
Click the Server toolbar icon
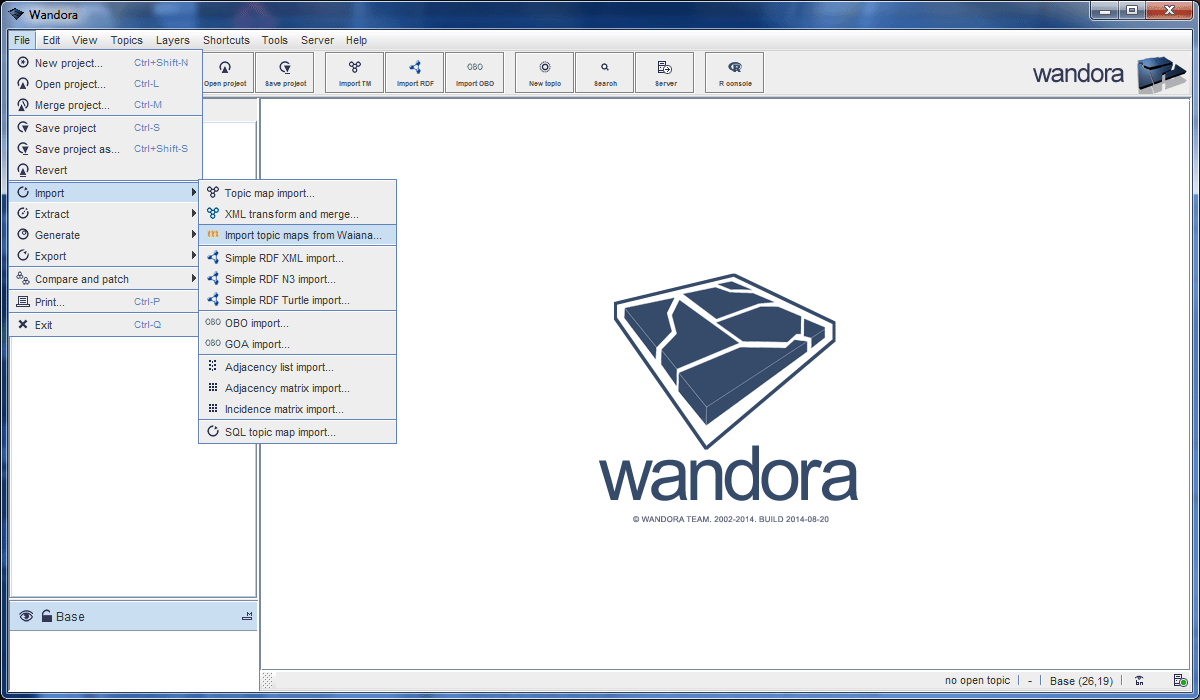[x=664, y=71]
